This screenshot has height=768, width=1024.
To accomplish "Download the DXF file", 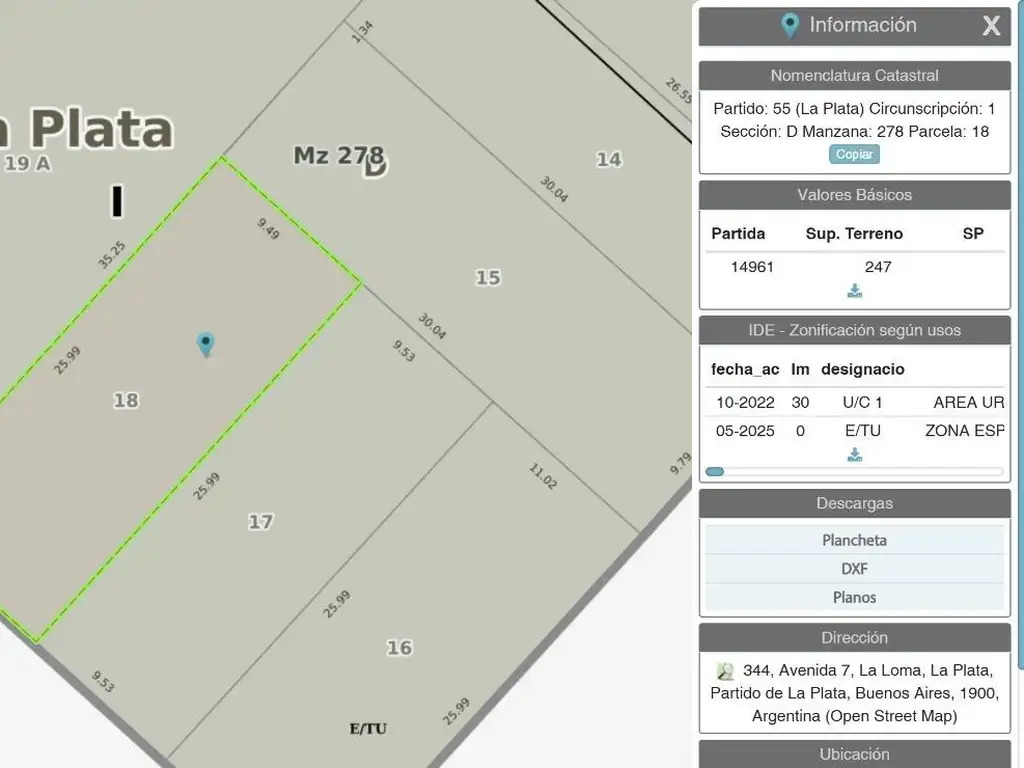I will click(x=854, y=569).
